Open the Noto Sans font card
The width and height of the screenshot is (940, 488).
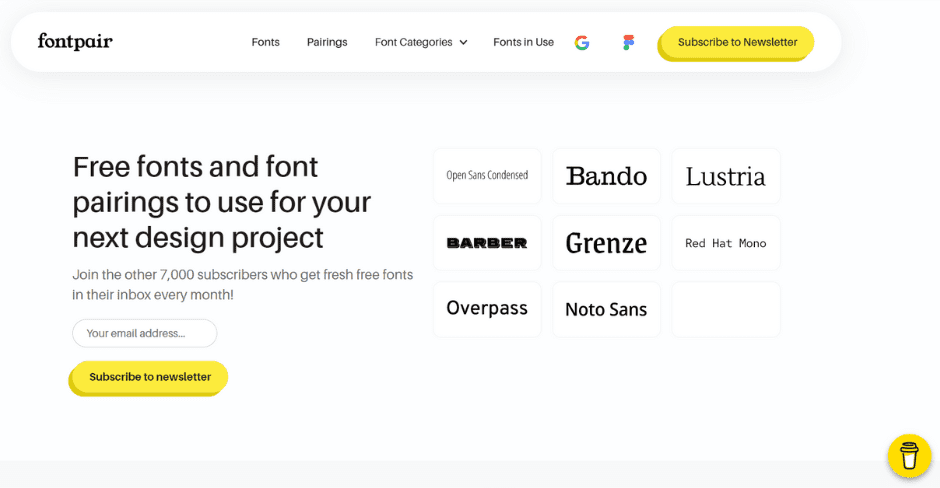click(606, 309)
